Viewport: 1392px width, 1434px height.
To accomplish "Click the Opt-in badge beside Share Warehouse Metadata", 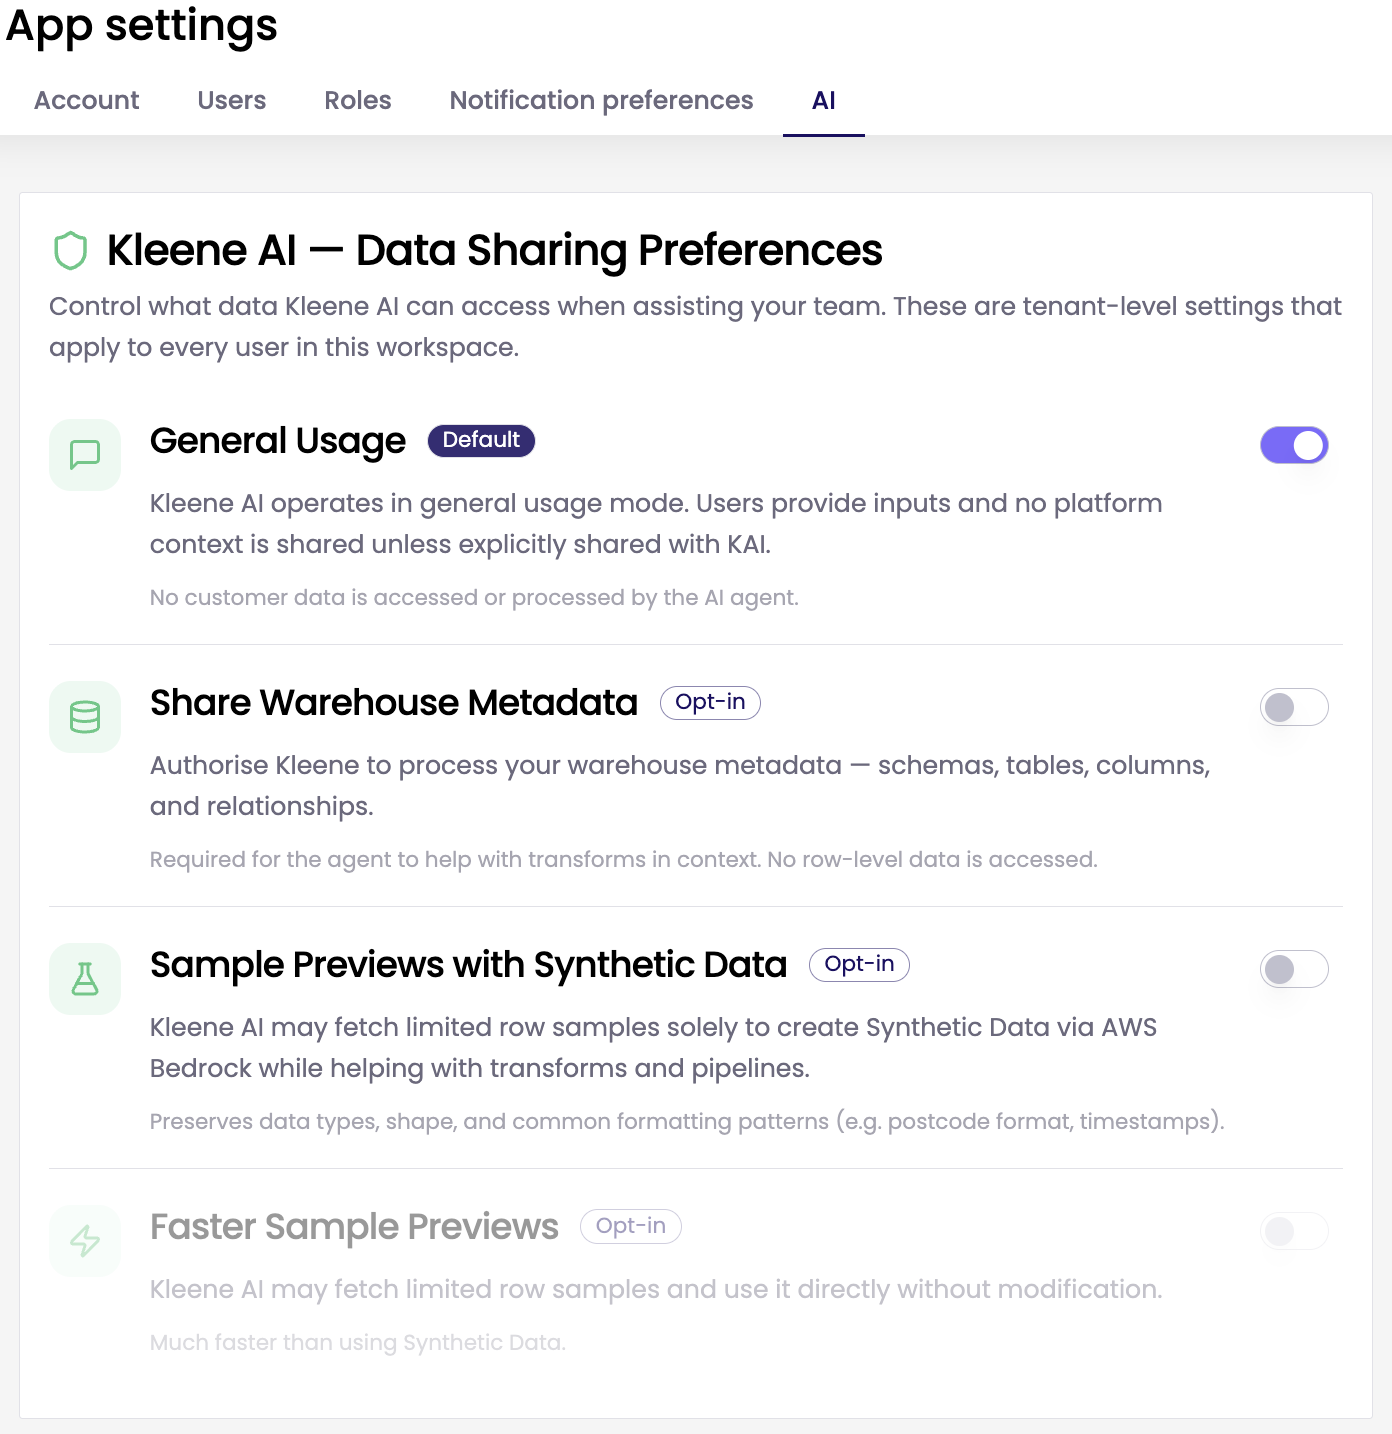I will point(710,702).
